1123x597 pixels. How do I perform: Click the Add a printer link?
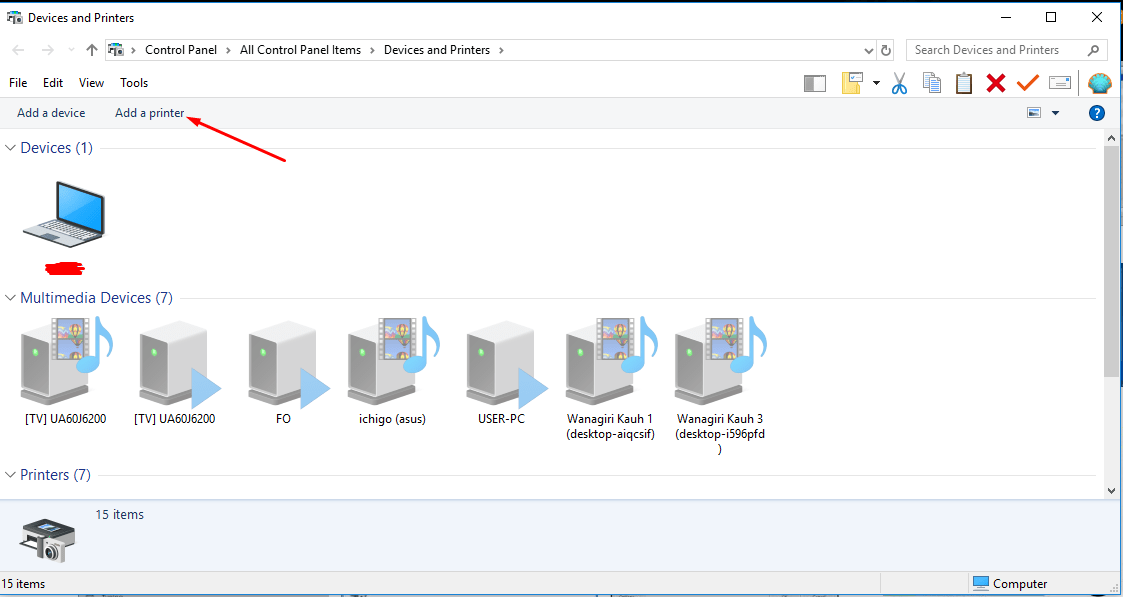pyautogui.click(x=149, y=112)
